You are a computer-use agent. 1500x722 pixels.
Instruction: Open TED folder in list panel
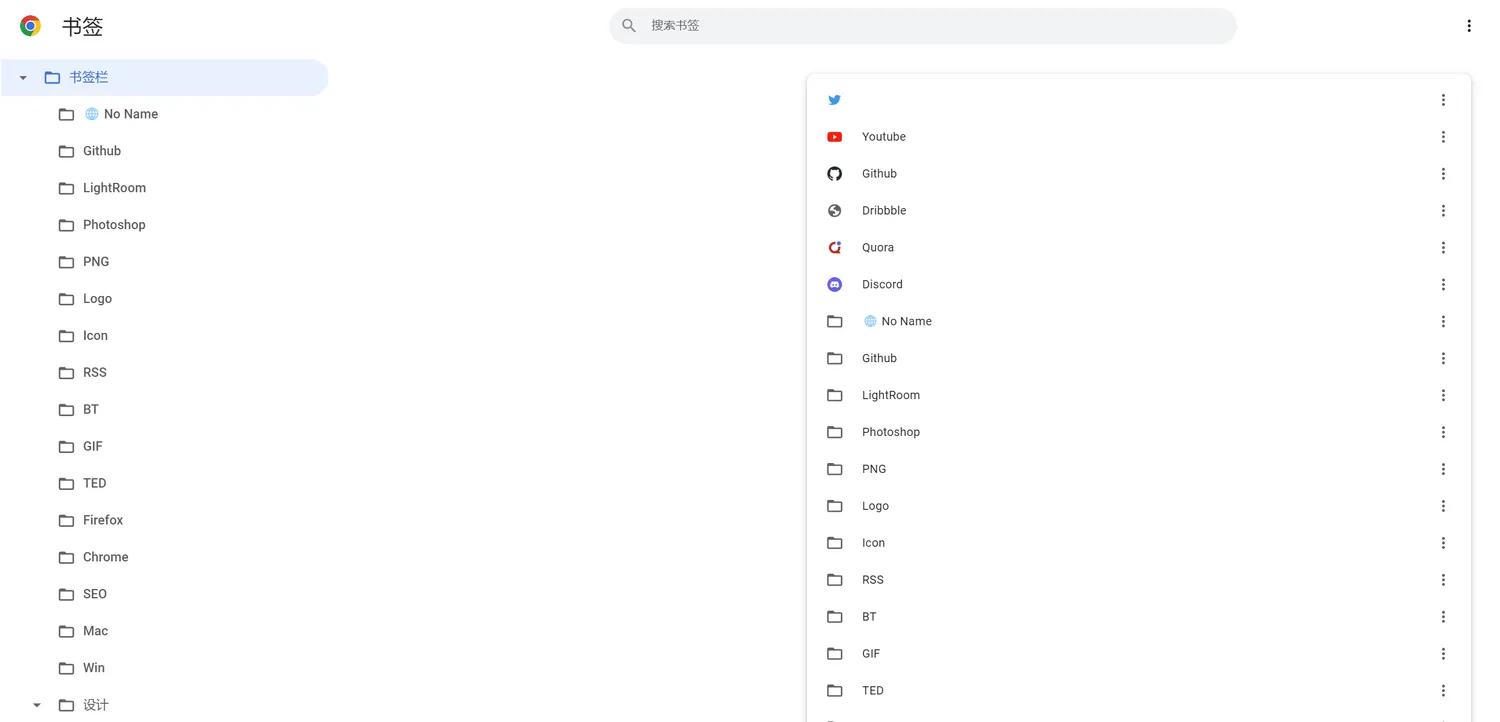(x=1139, y=692)
